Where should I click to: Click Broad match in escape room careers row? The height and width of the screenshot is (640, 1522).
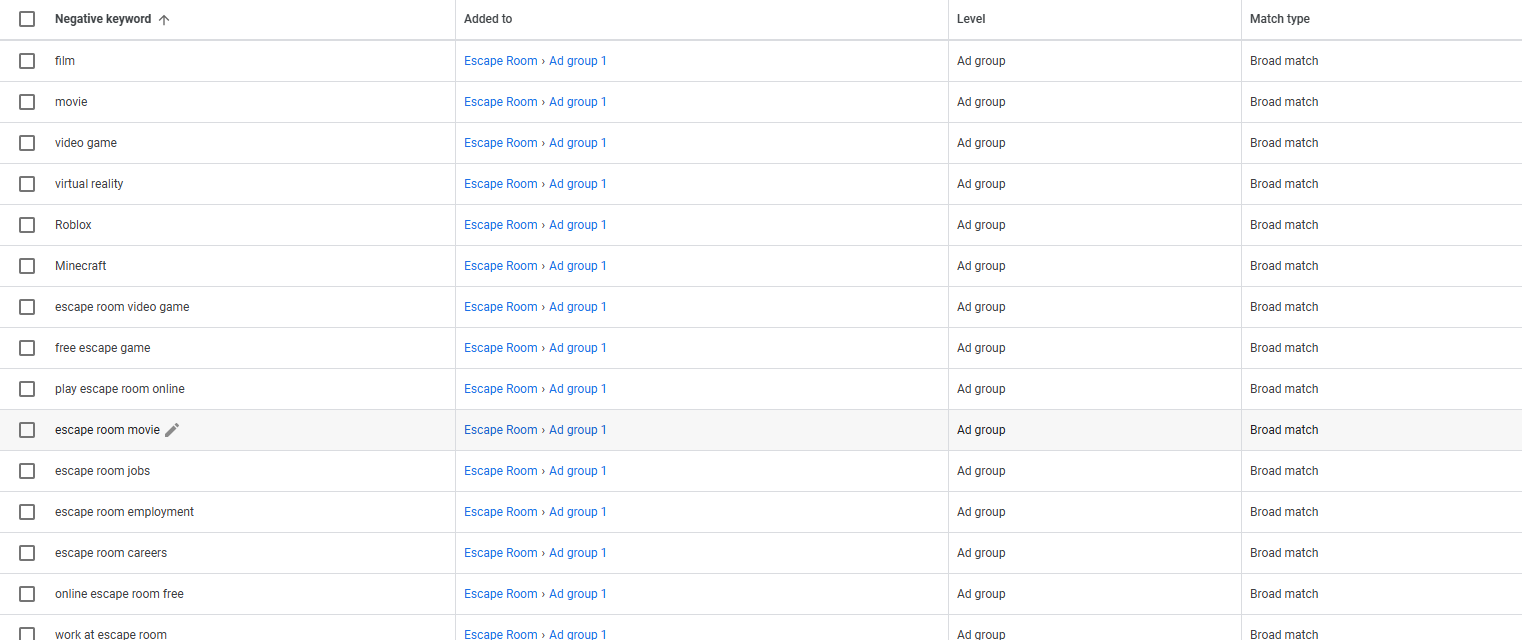coord(1284,553)
